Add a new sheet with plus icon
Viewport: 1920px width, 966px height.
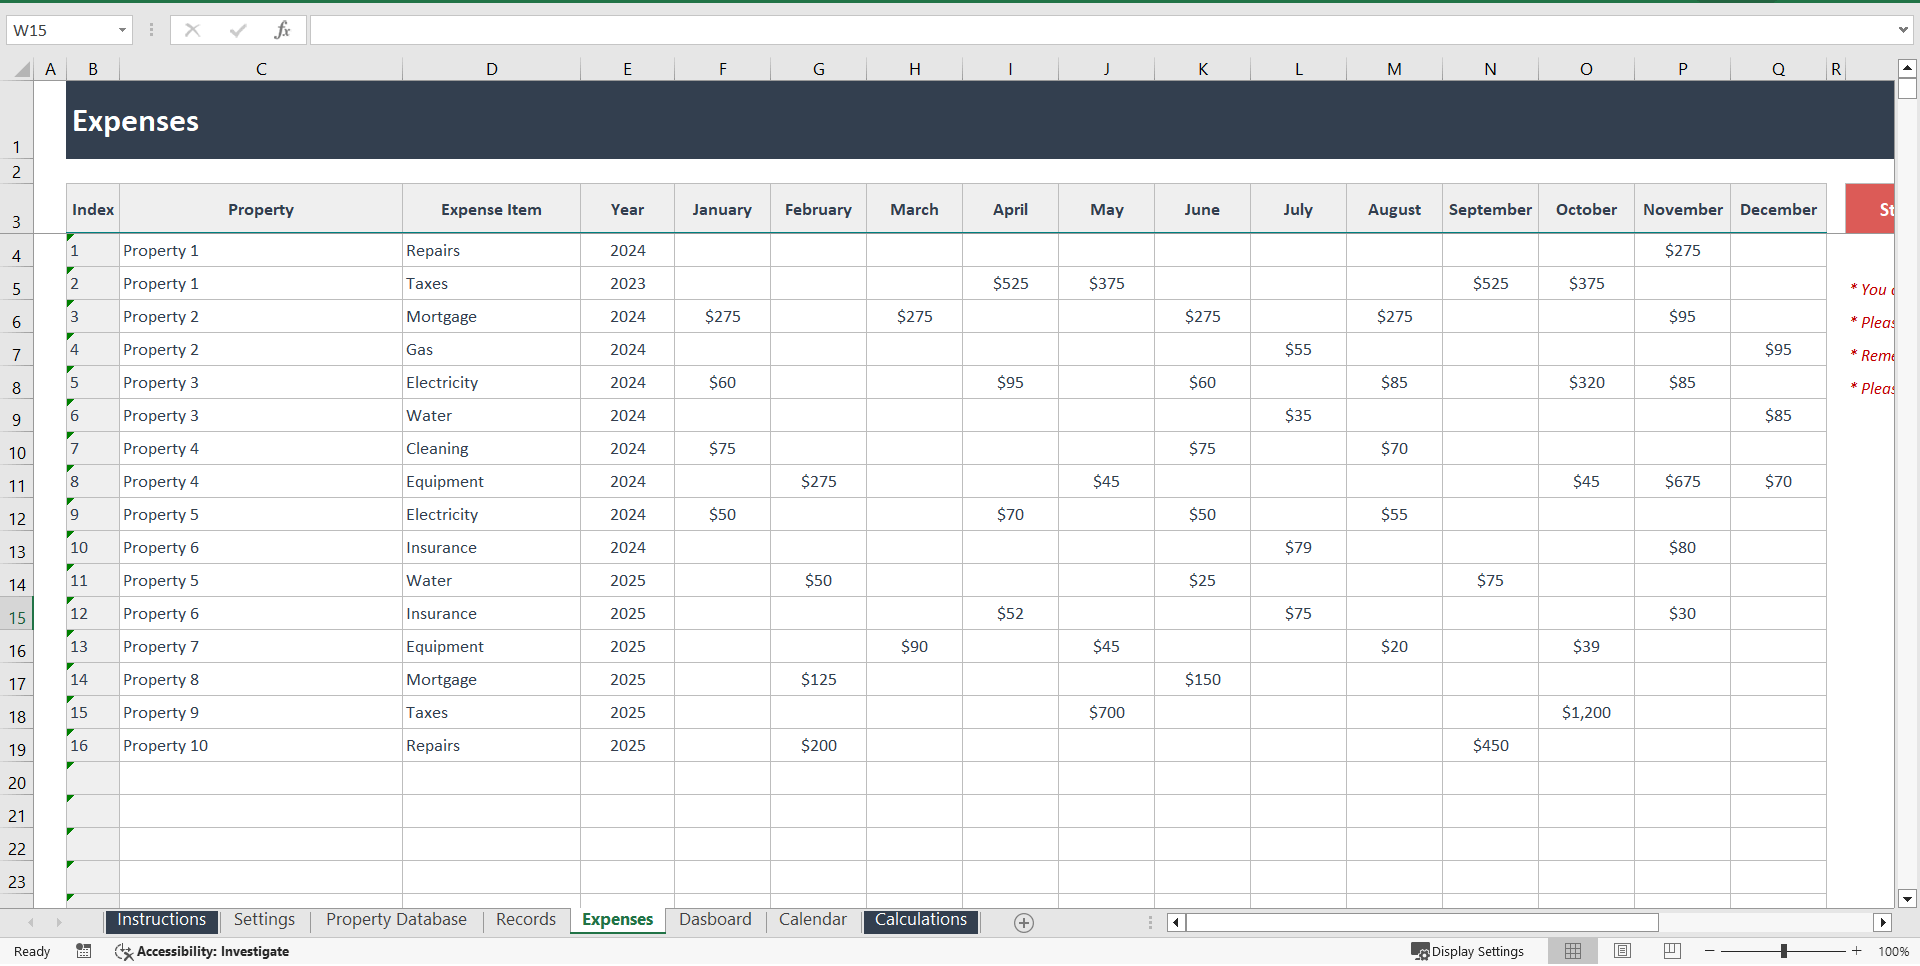tap(1023, 923)
